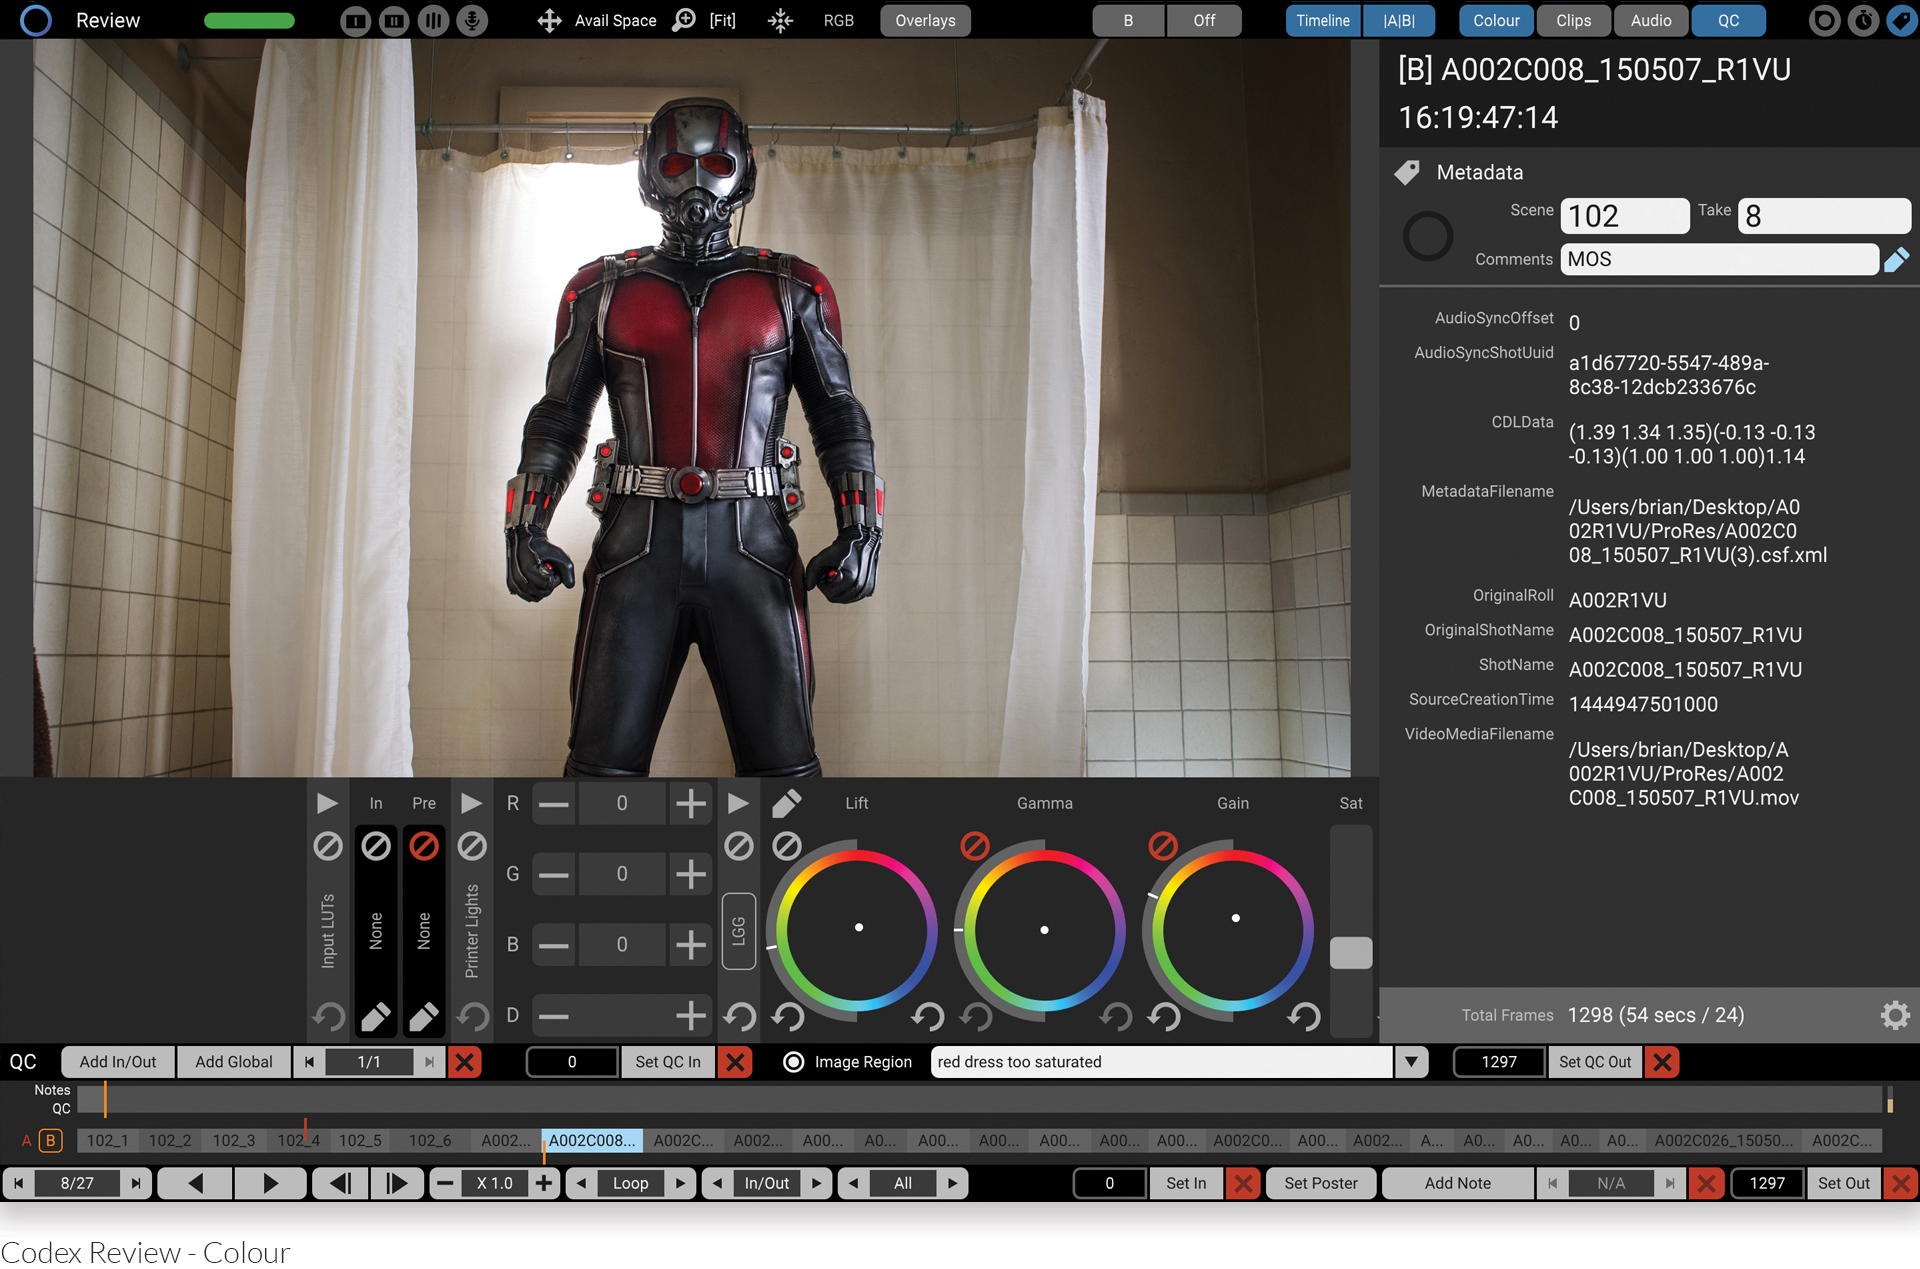Toggle the Gamma wheel red bypass icon

pyautogui.click(x=974, y=846)
